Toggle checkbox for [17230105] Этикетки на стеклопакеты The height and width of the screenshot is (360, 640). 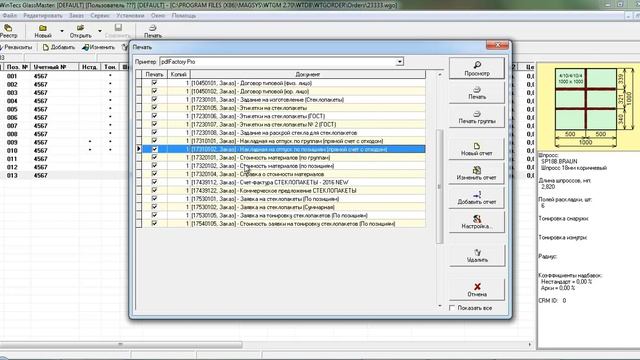pos(154,108)
